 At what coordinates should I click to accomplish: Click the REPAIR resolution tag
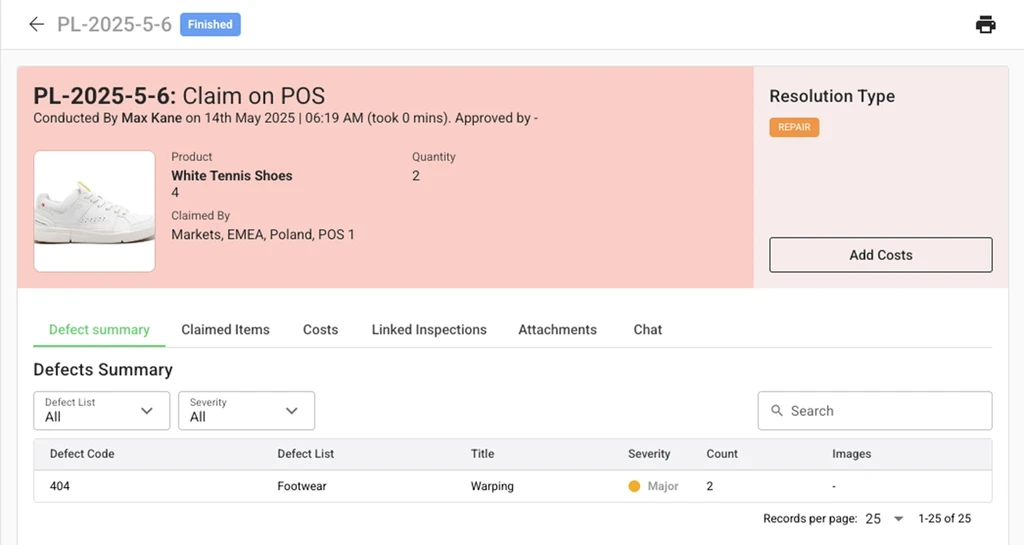click(x=794, y=128)
